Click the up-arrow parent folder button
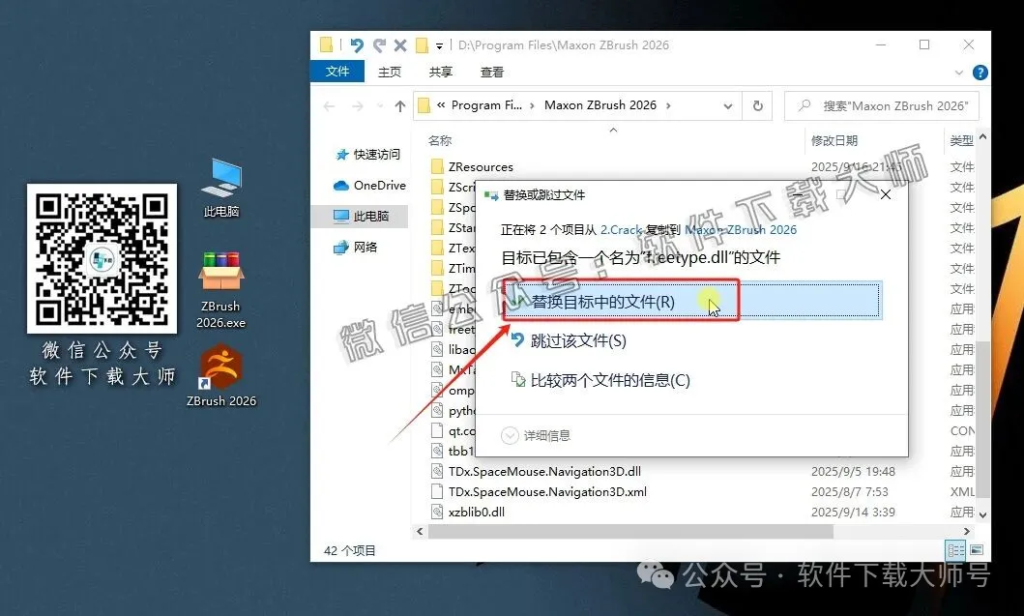The image size is (1024, 616). (400, 106)
